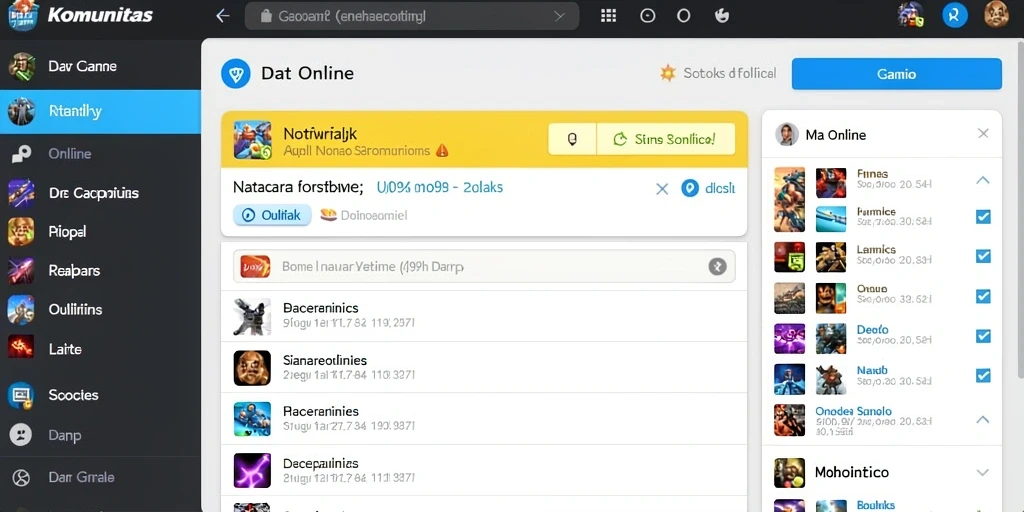The image size is (1024, 512).
Task: Click the blue location pin next to dlcslt
Action: click(x=690, y=189)
